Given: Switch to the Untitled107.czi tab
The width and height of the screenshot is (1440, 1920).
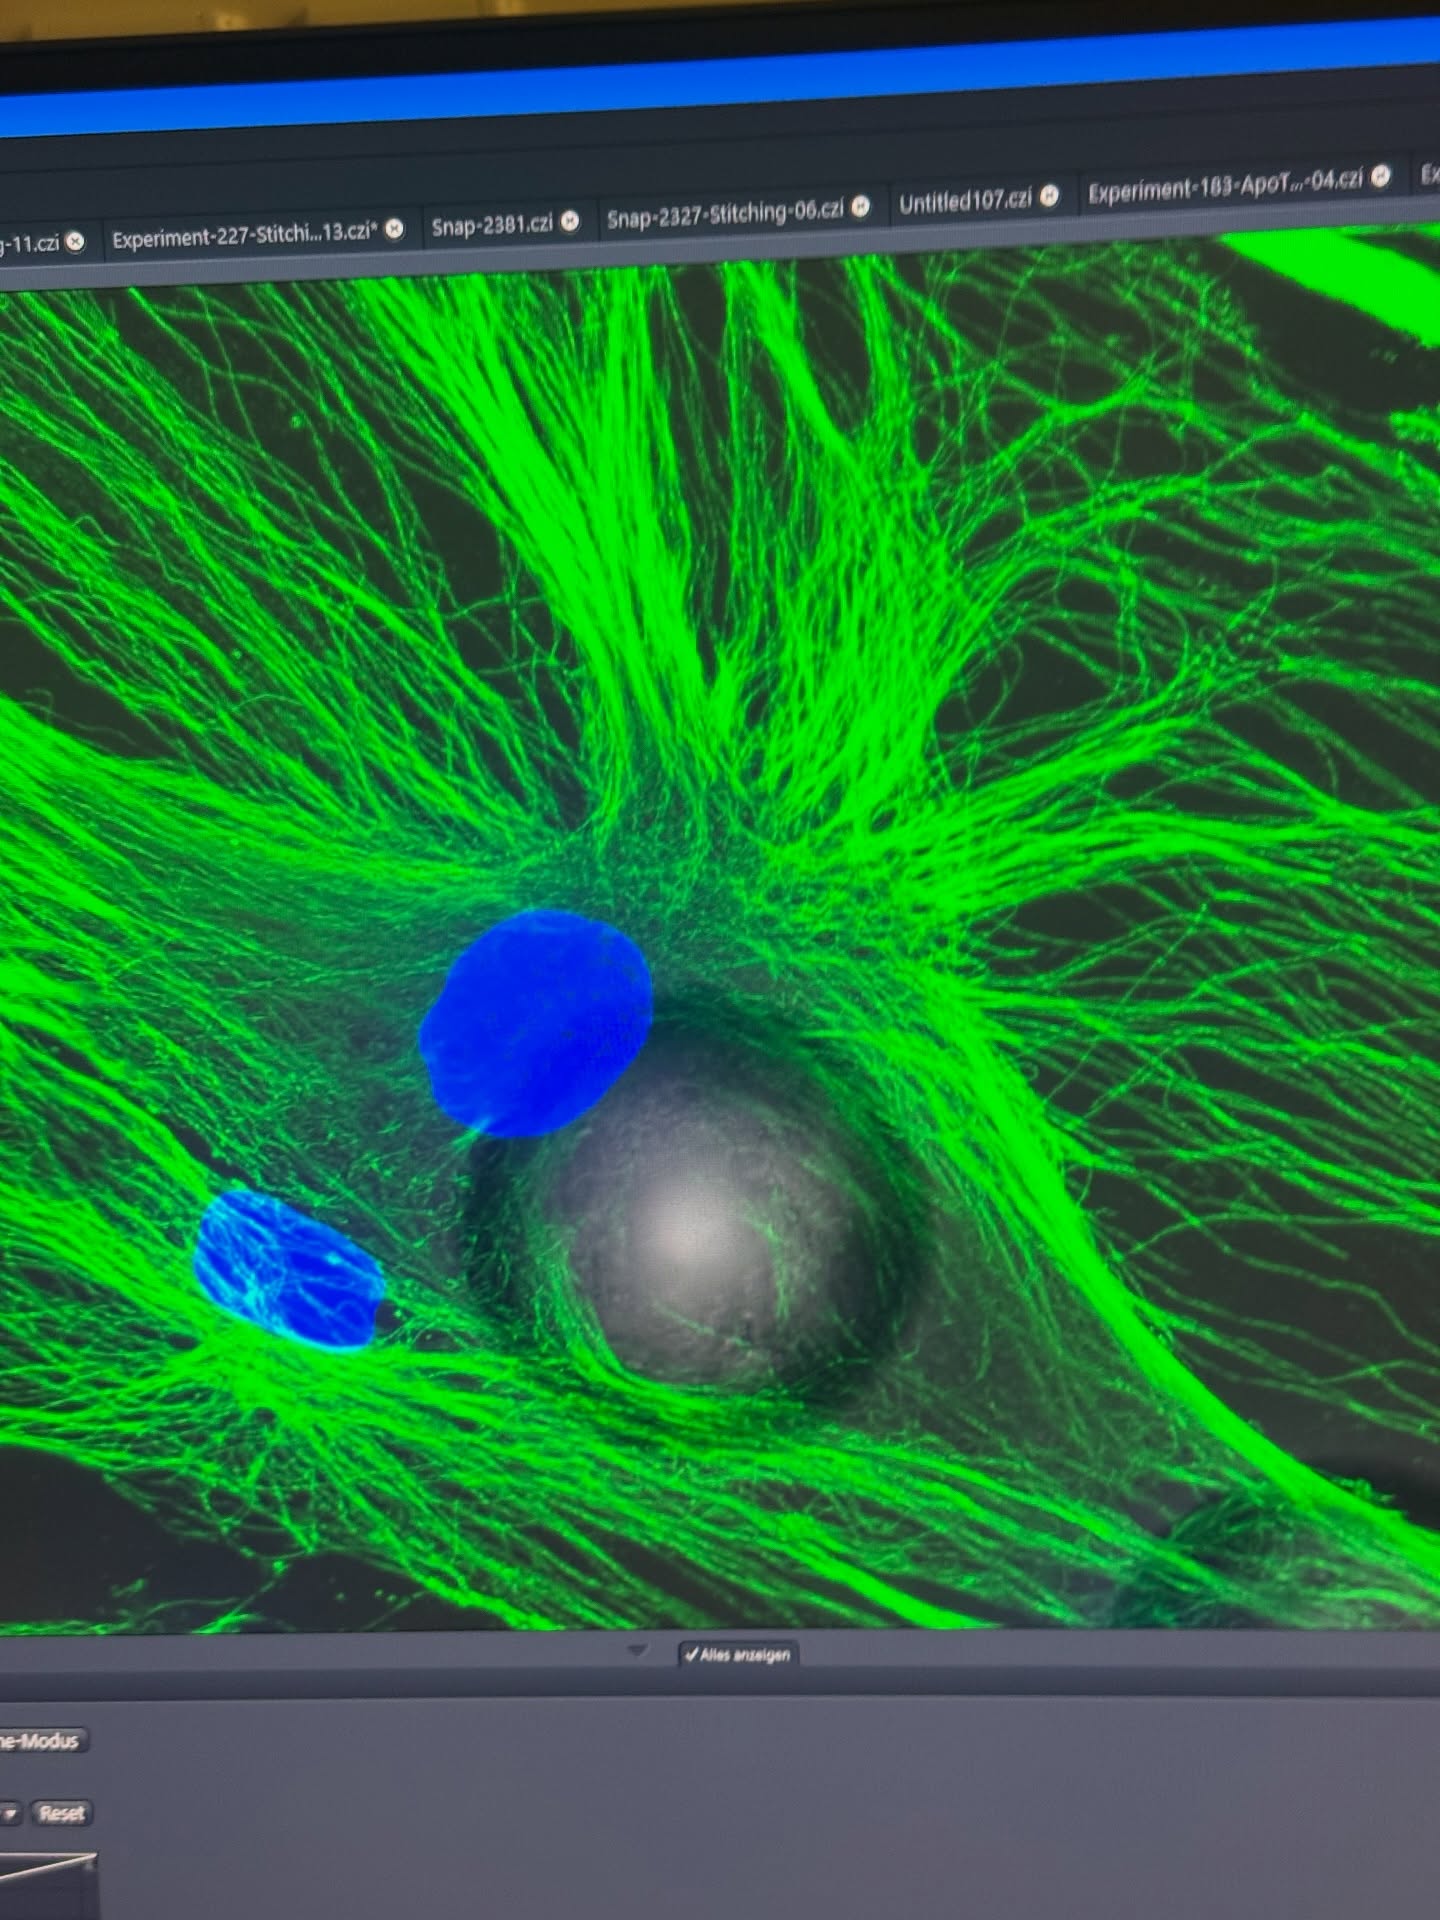Looking at the screenshot, I should pyautogui.click(x=964, y=201).
